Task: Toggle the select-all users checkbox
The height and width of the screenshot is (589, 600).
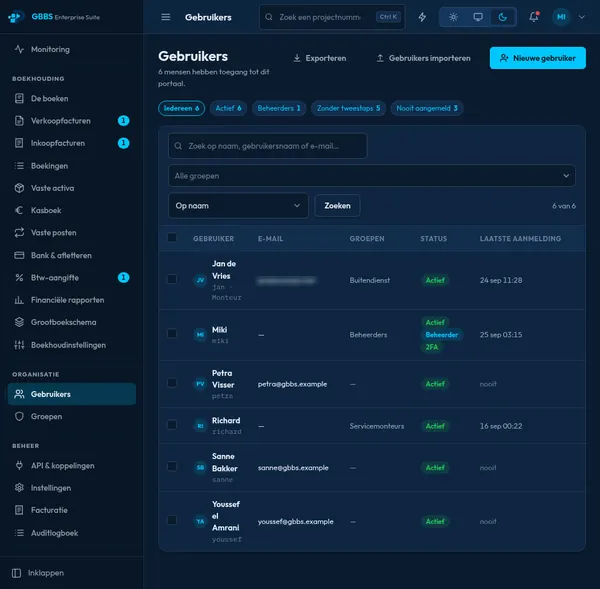Action: [172, 238]
